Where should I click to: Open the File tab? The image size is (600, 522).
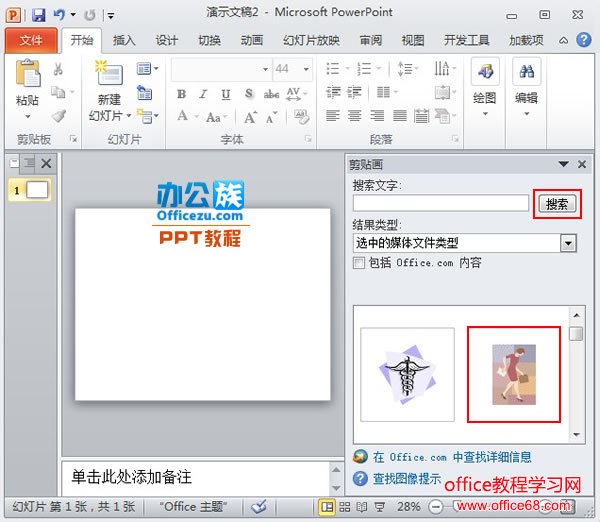pos(31,40)
